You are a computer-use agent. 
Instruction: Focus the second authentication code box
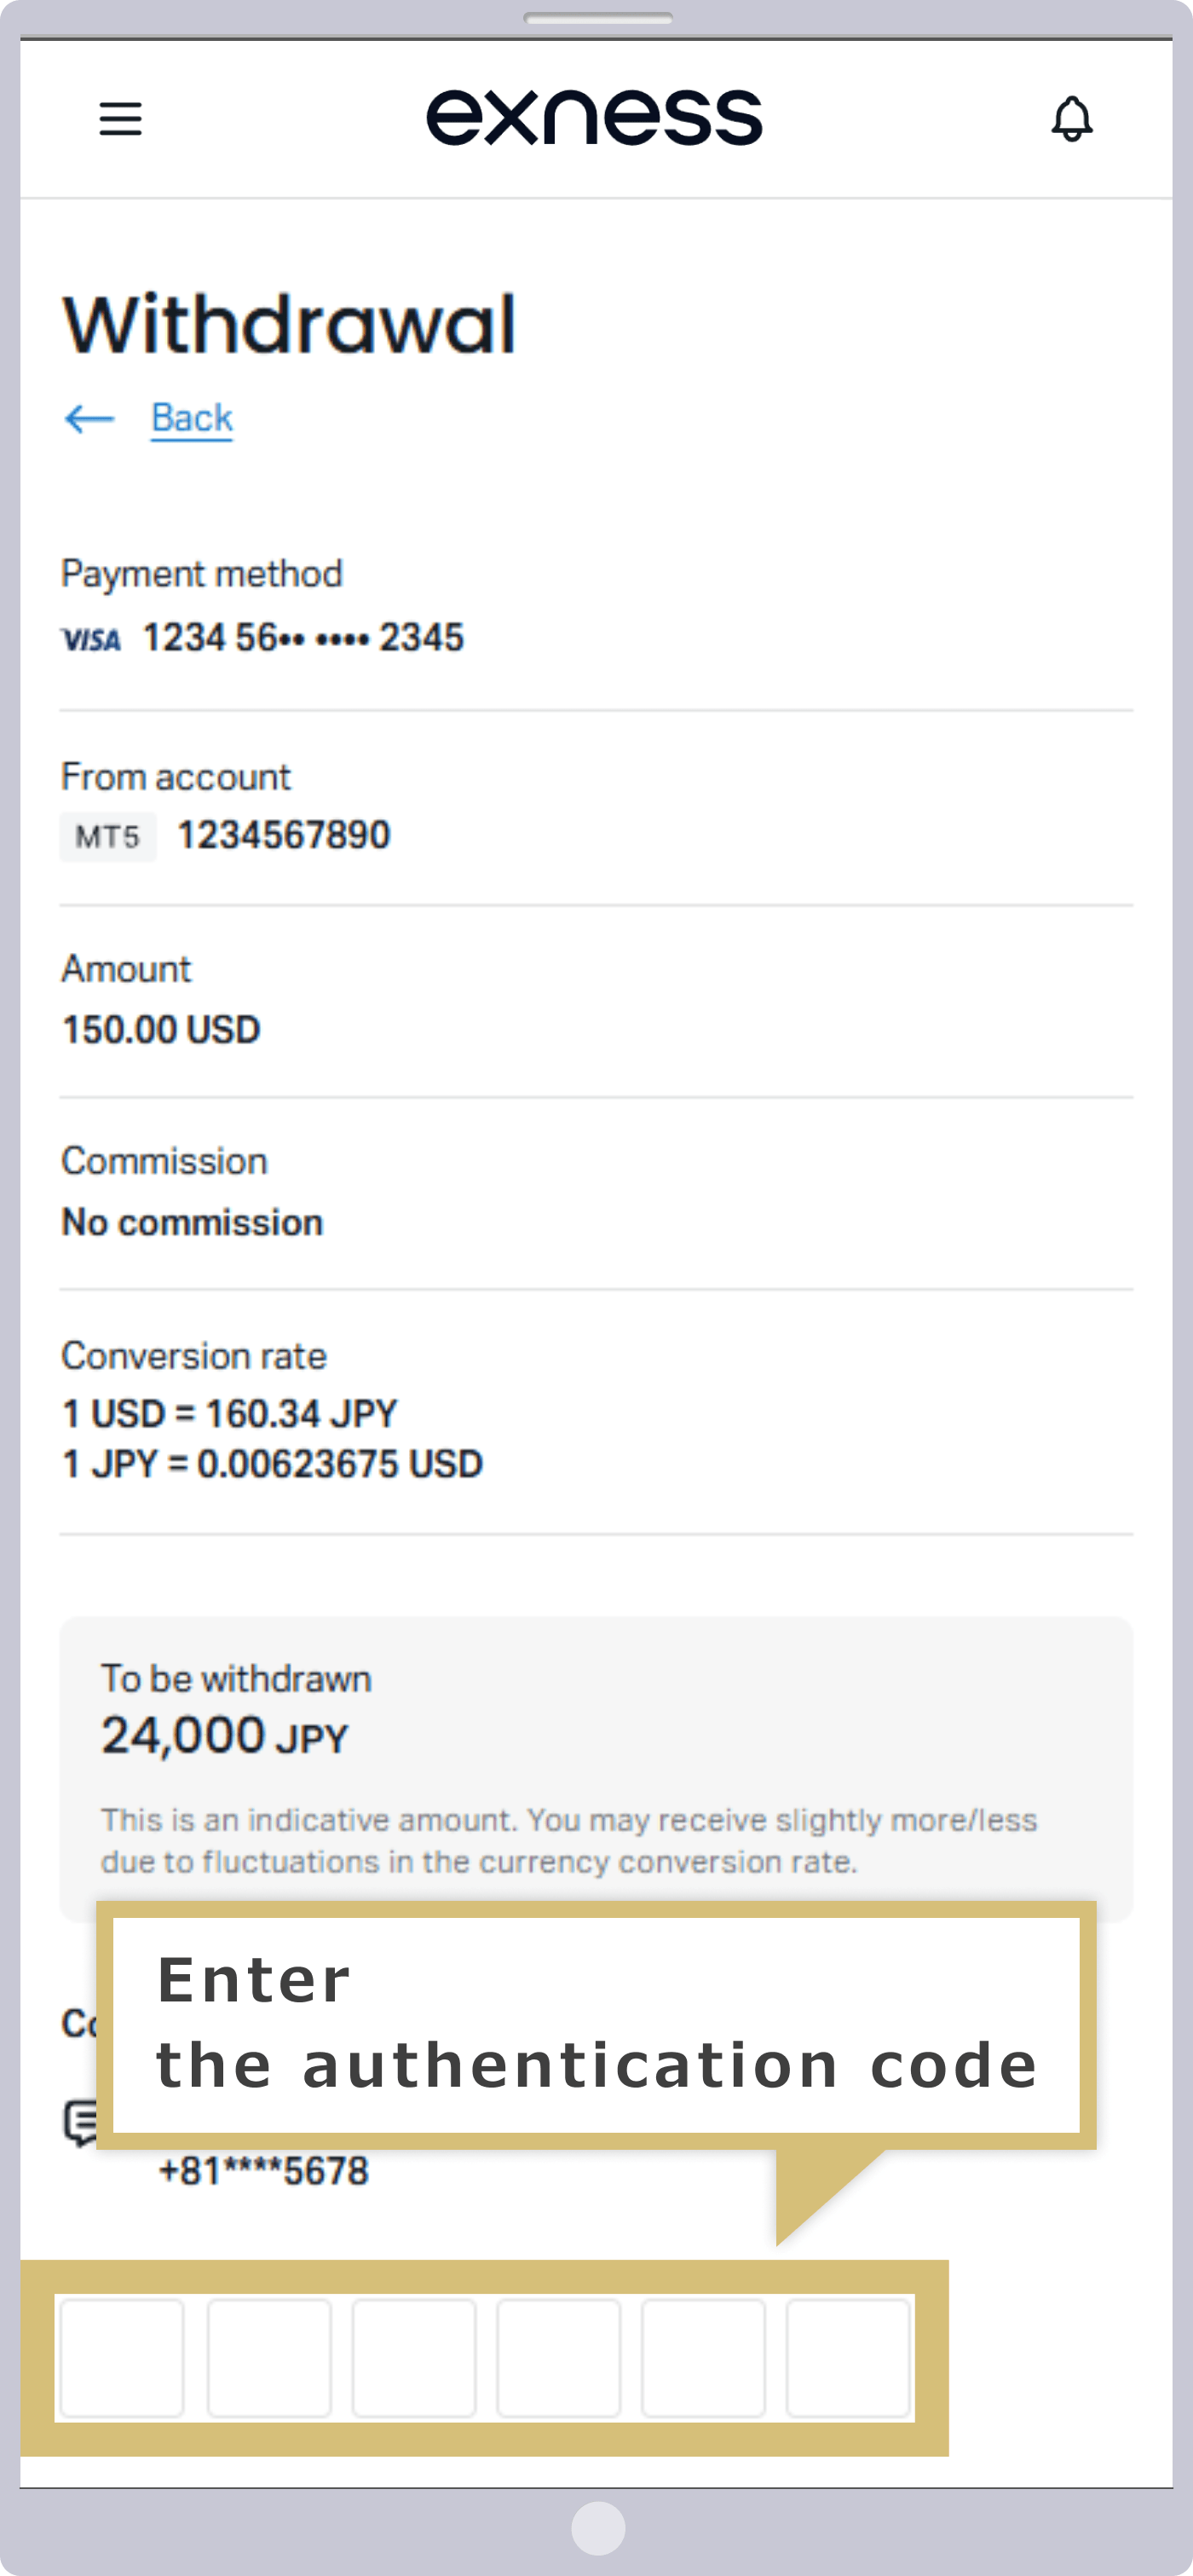click(x=269, y=2357)
